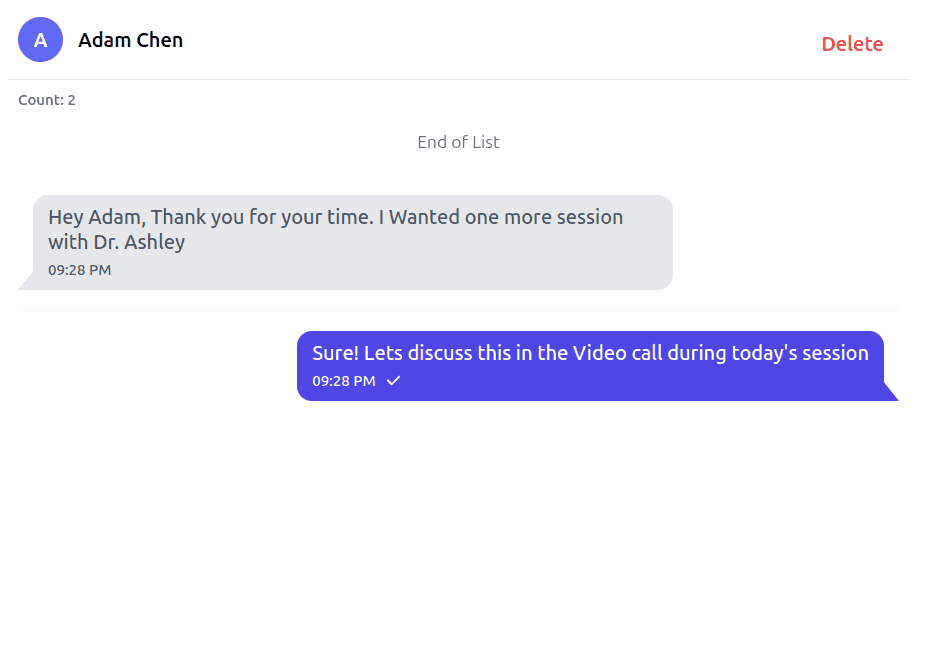Click the pointed tail of the blue bubble

click(x=891, y=392)
